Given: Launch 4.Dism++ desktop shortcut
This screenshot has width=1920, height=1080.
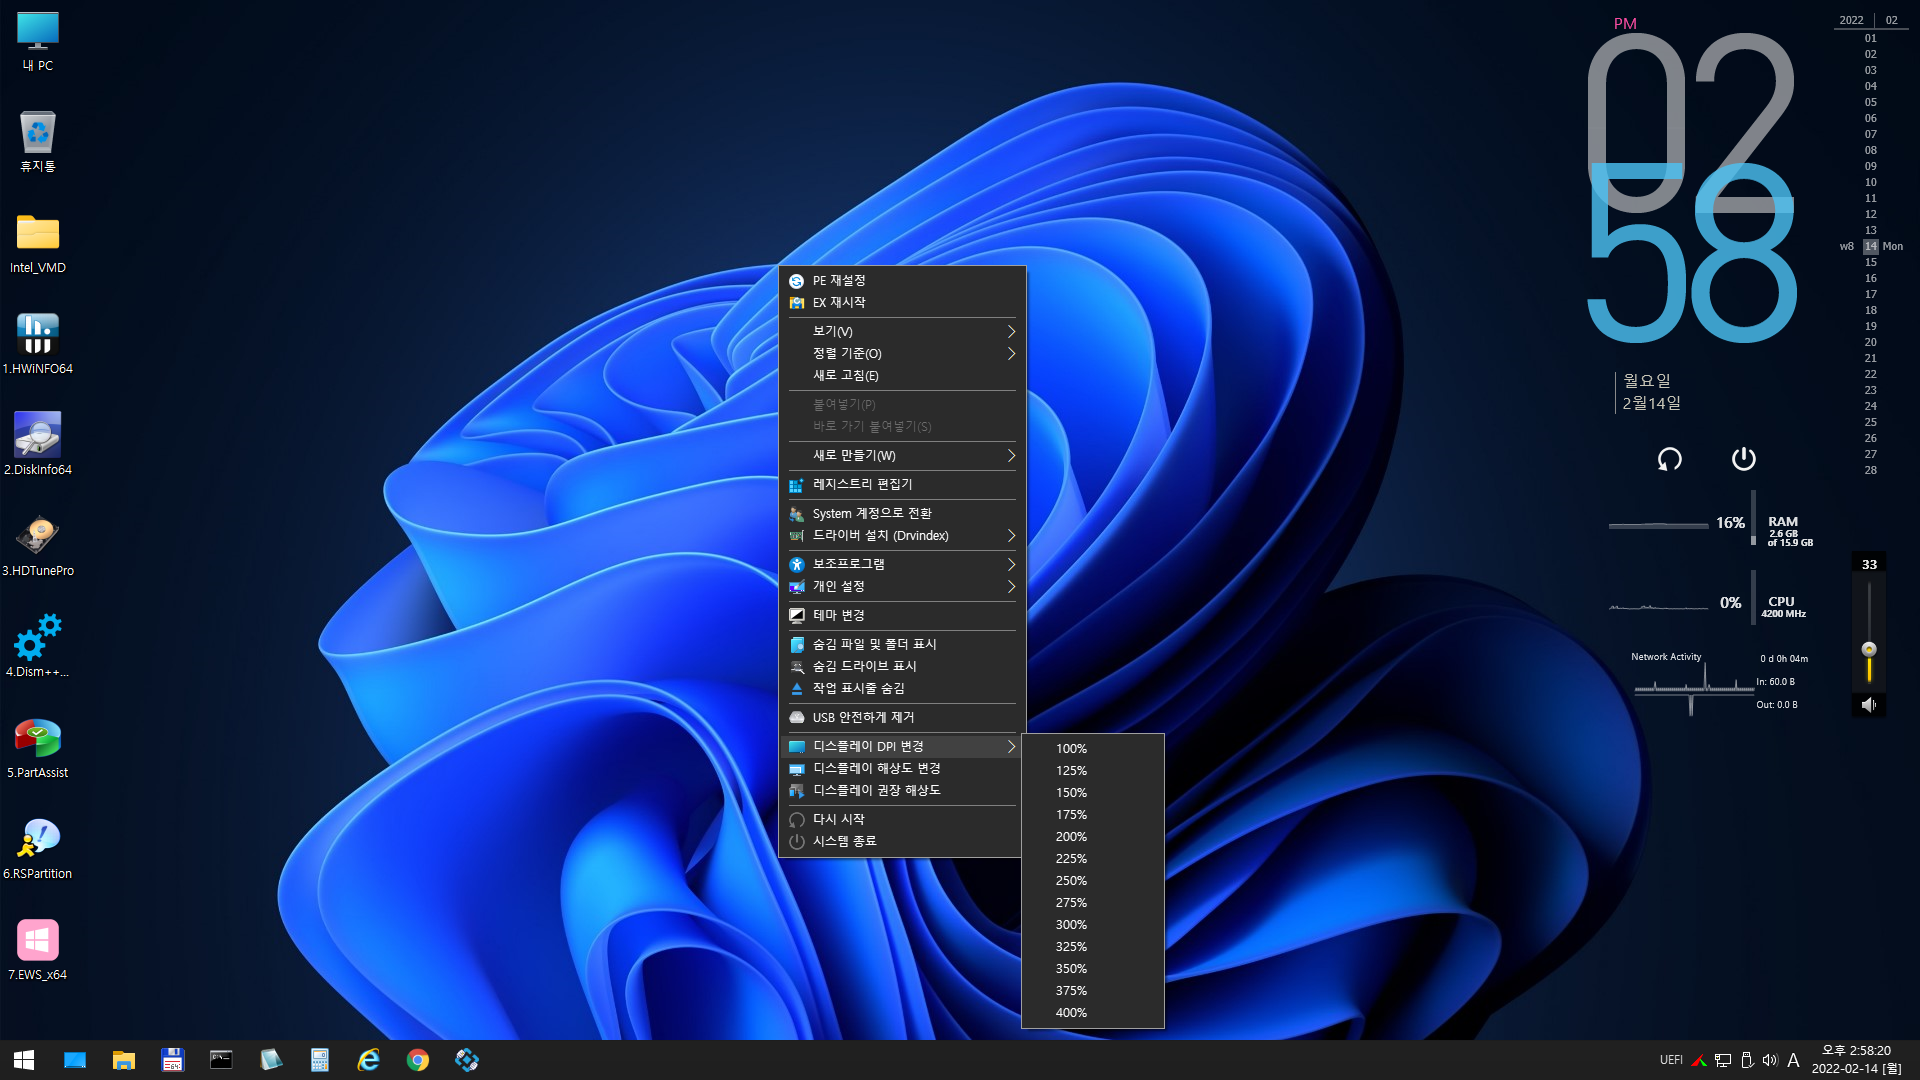Looking at the screenshot, I should click(38, 647).
